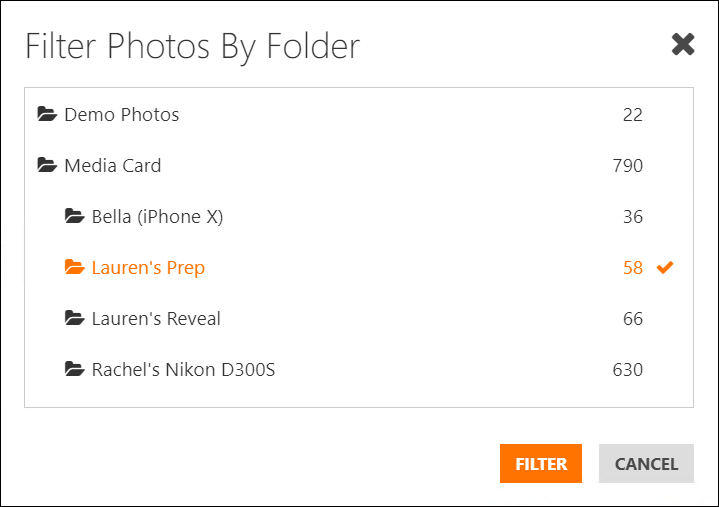Click the 790 photo count for Media Card

(x=628, y=165)
